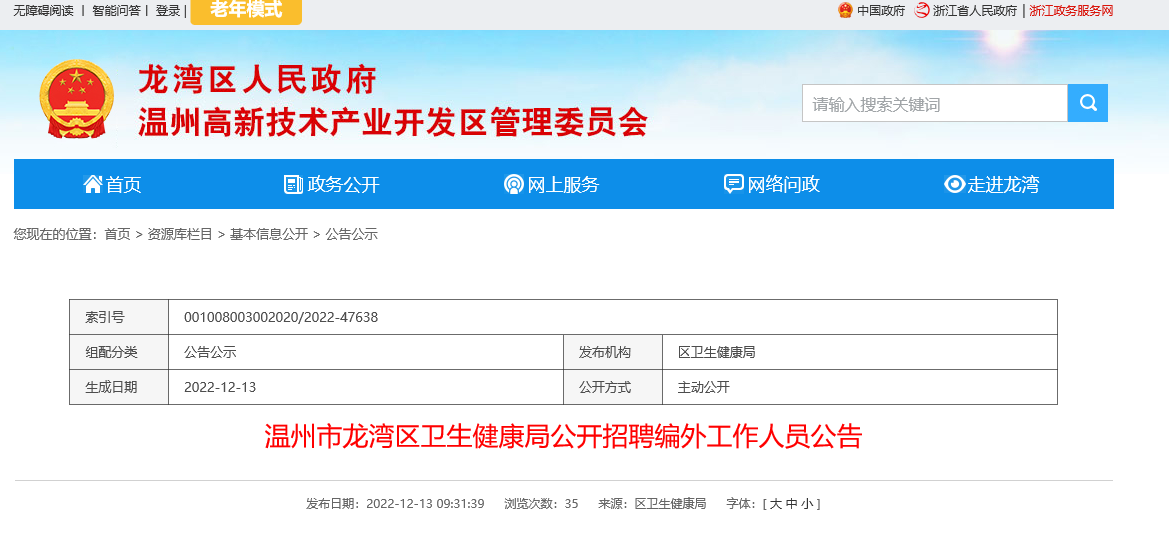Click the 来源：区卫生健康局 source text
This screenshot has width=1169, height=552.
coord(652,504)
